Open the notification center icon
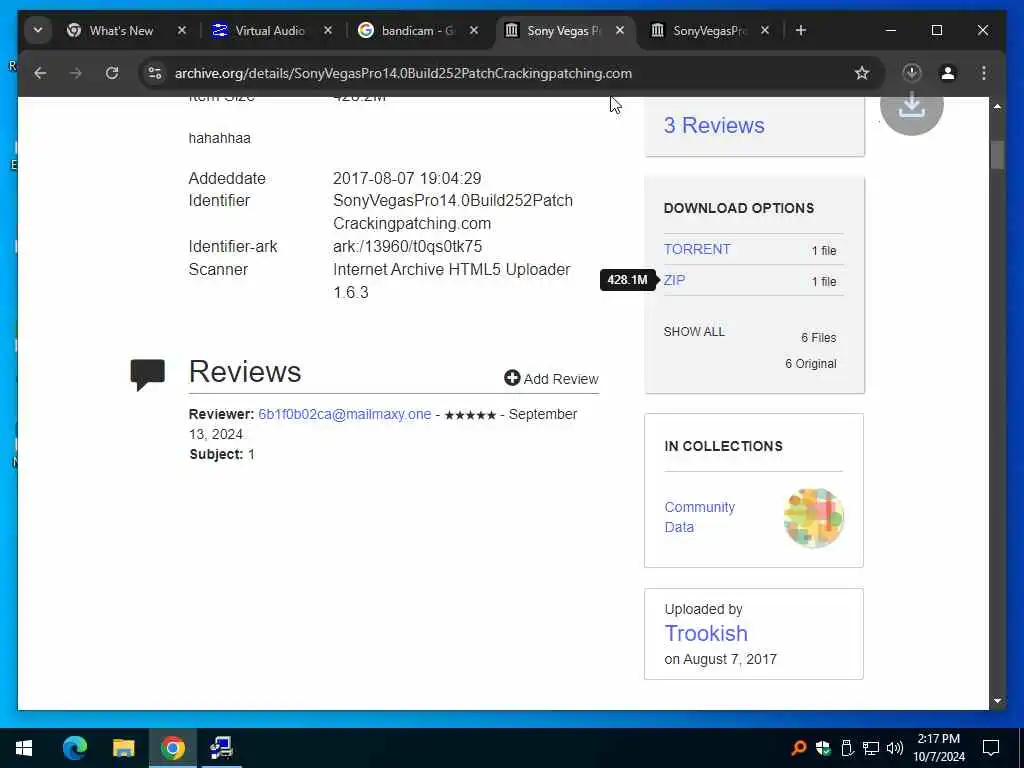 pos(991,748)
